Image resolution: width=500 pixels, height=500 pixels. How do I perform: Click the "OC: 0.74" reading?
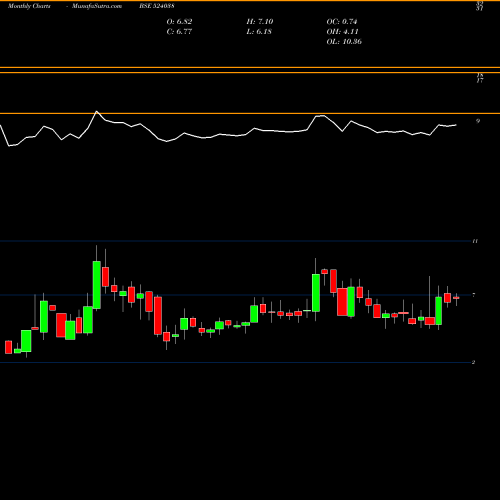click(342, 22)
